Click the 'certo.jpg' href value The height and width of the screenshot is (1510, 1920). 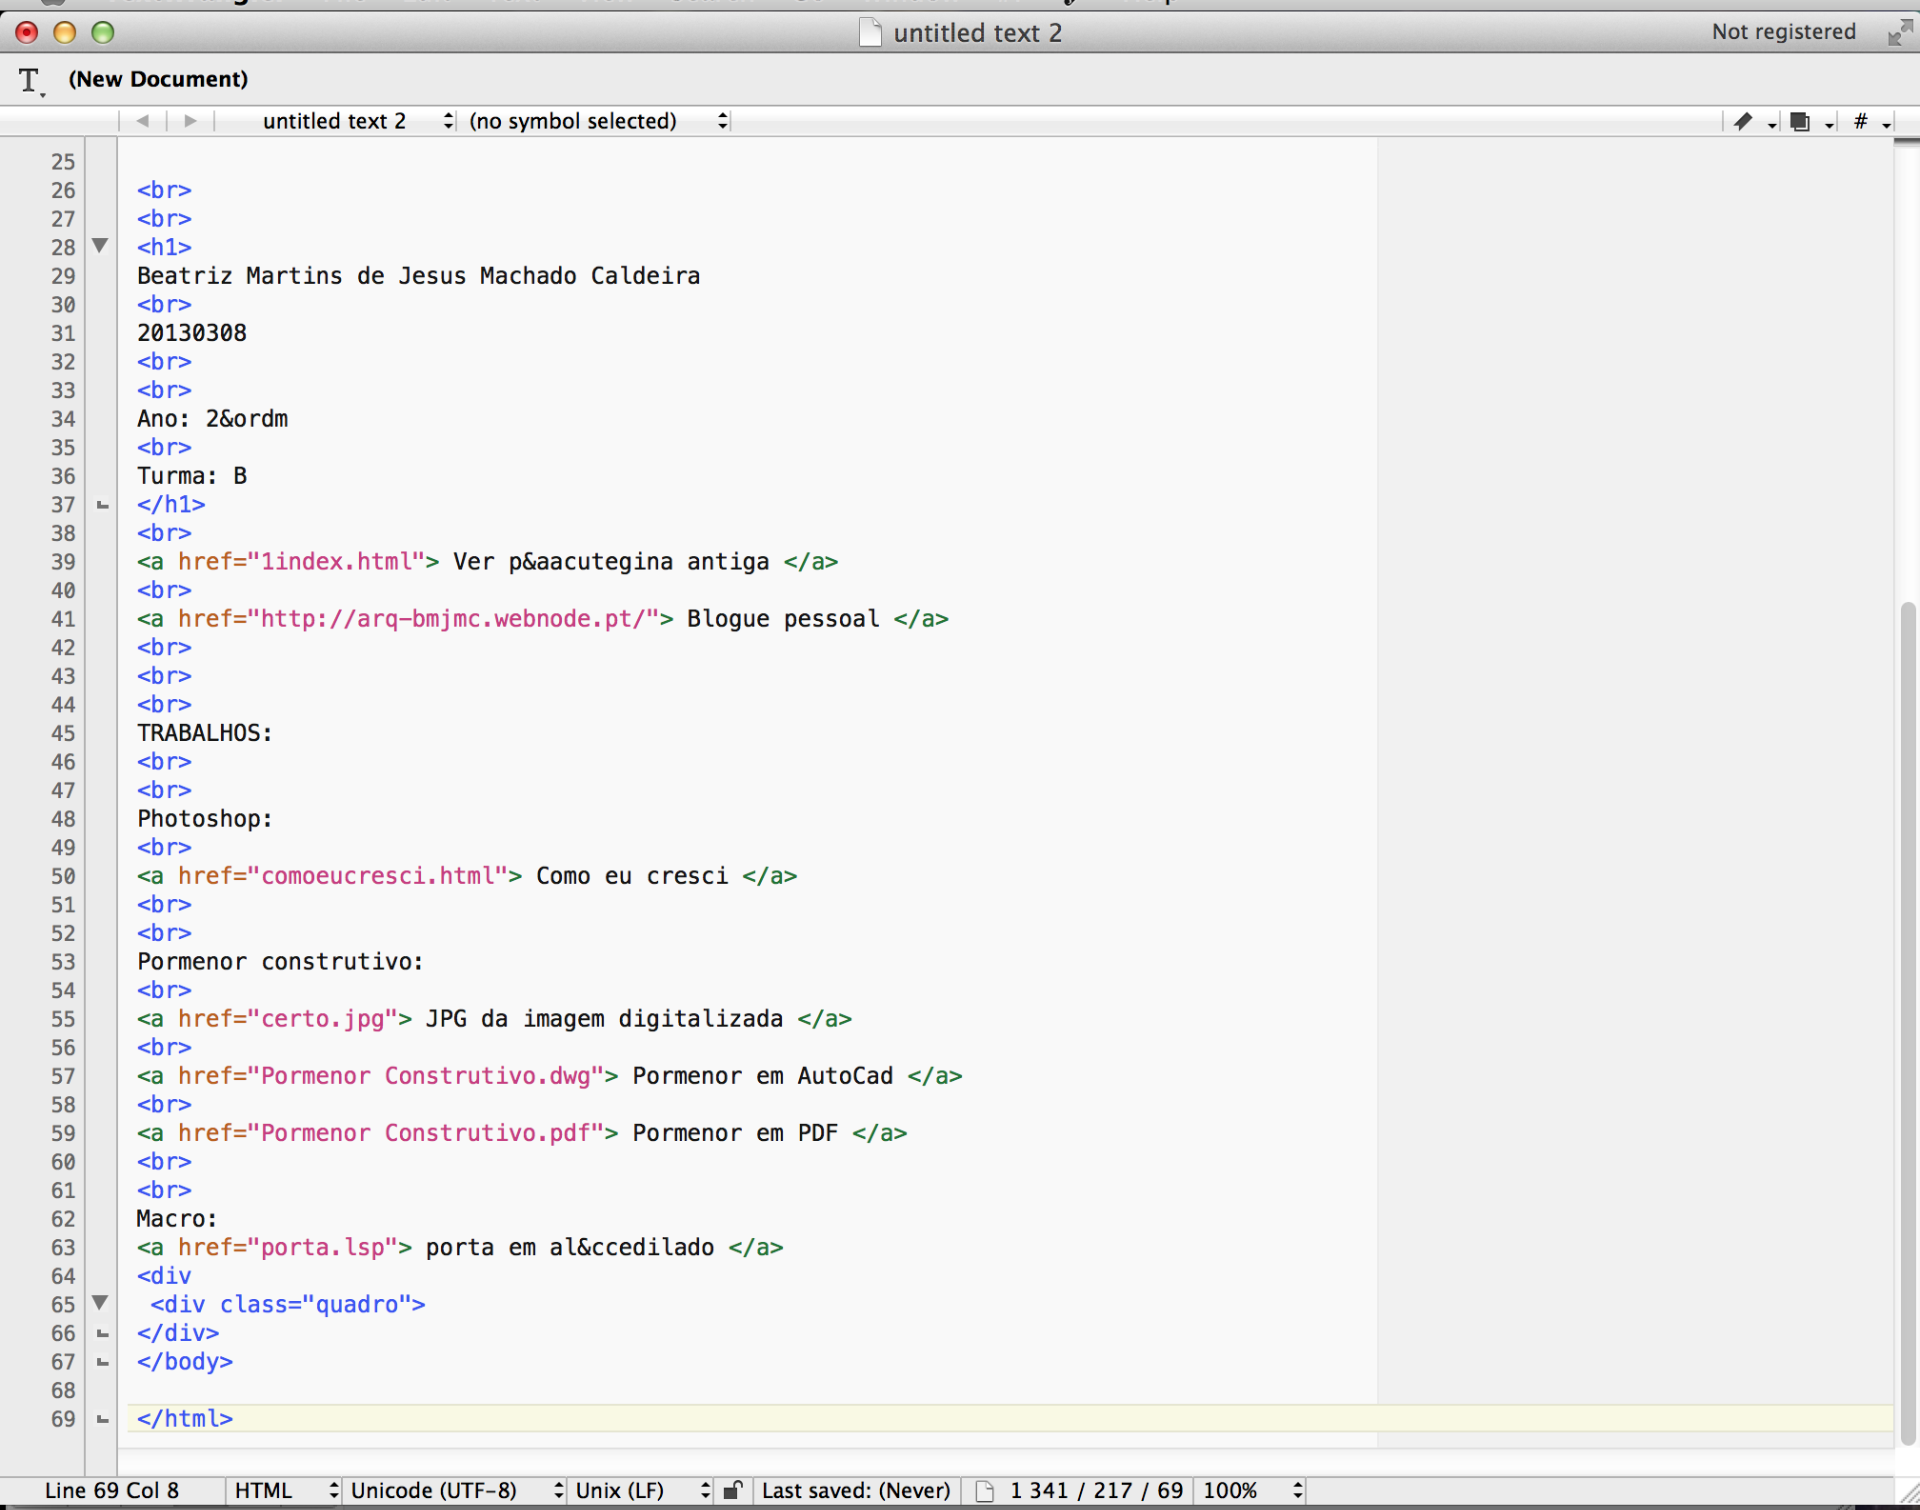click(322, 1019)
